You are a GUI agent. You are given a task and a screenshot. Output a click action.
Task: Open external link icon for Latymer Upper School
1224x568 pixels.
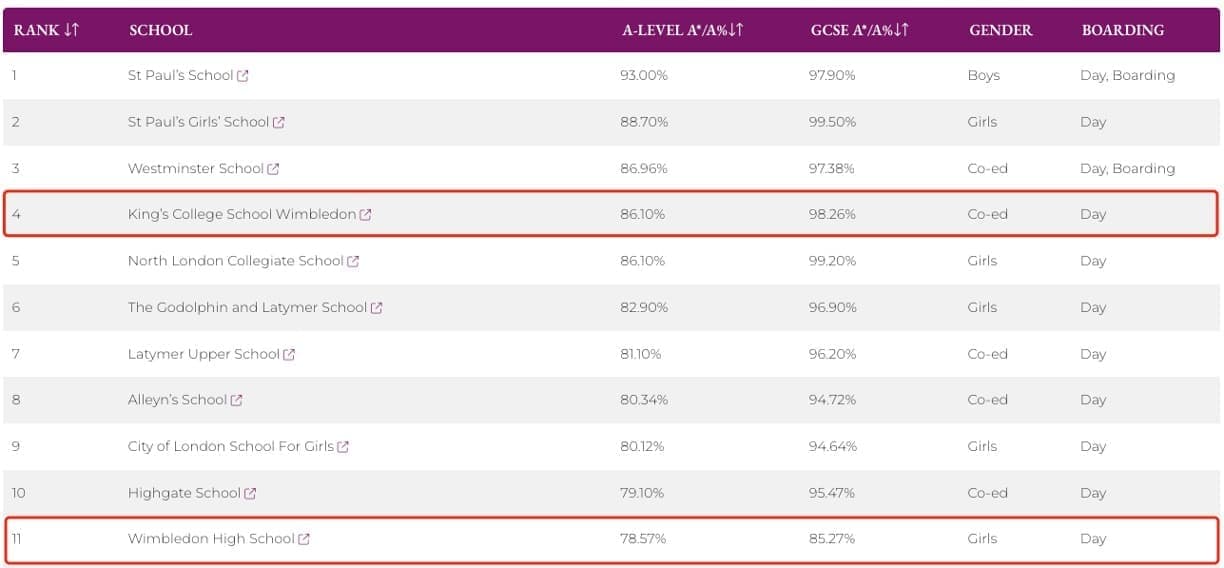click(x=289, y=354)
